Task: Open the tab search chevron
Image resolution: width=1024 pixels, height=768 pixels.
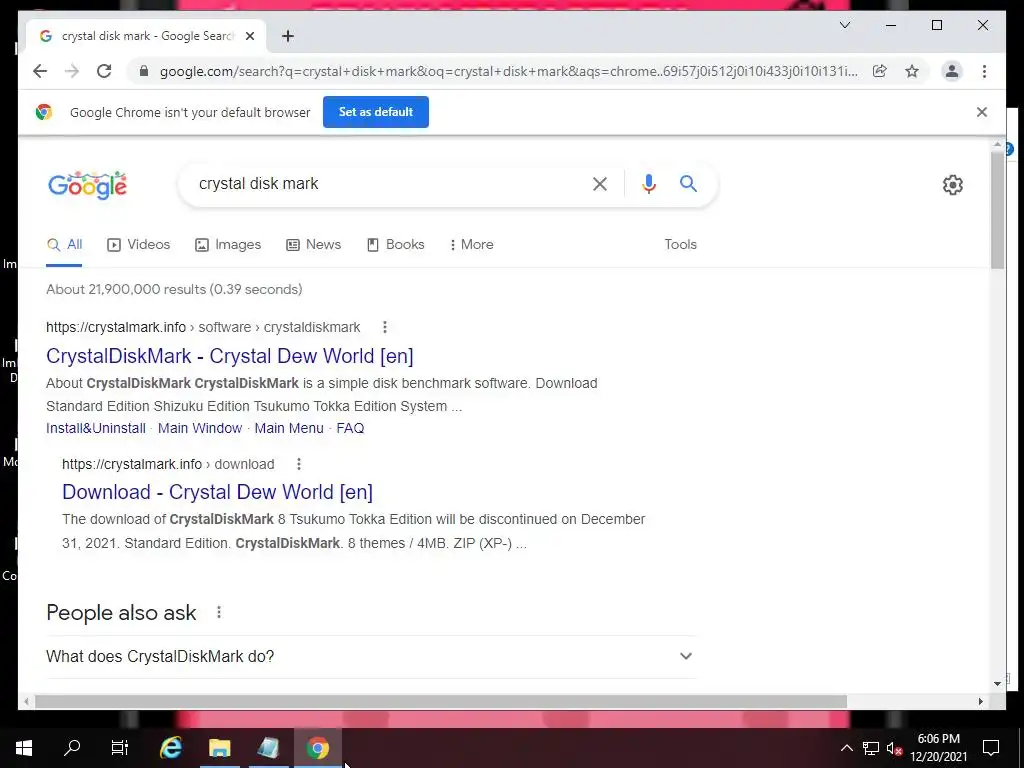Action: point(844,25)
